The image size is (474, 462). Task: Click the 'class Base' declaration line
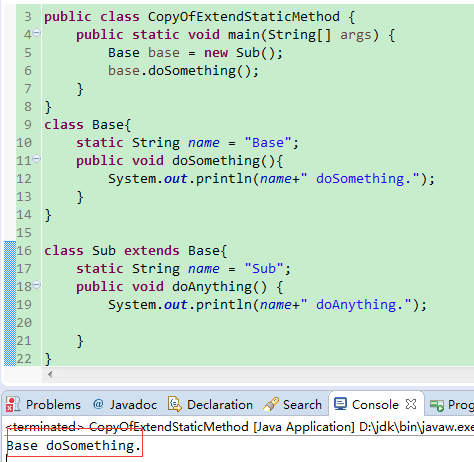click(88, 125)
